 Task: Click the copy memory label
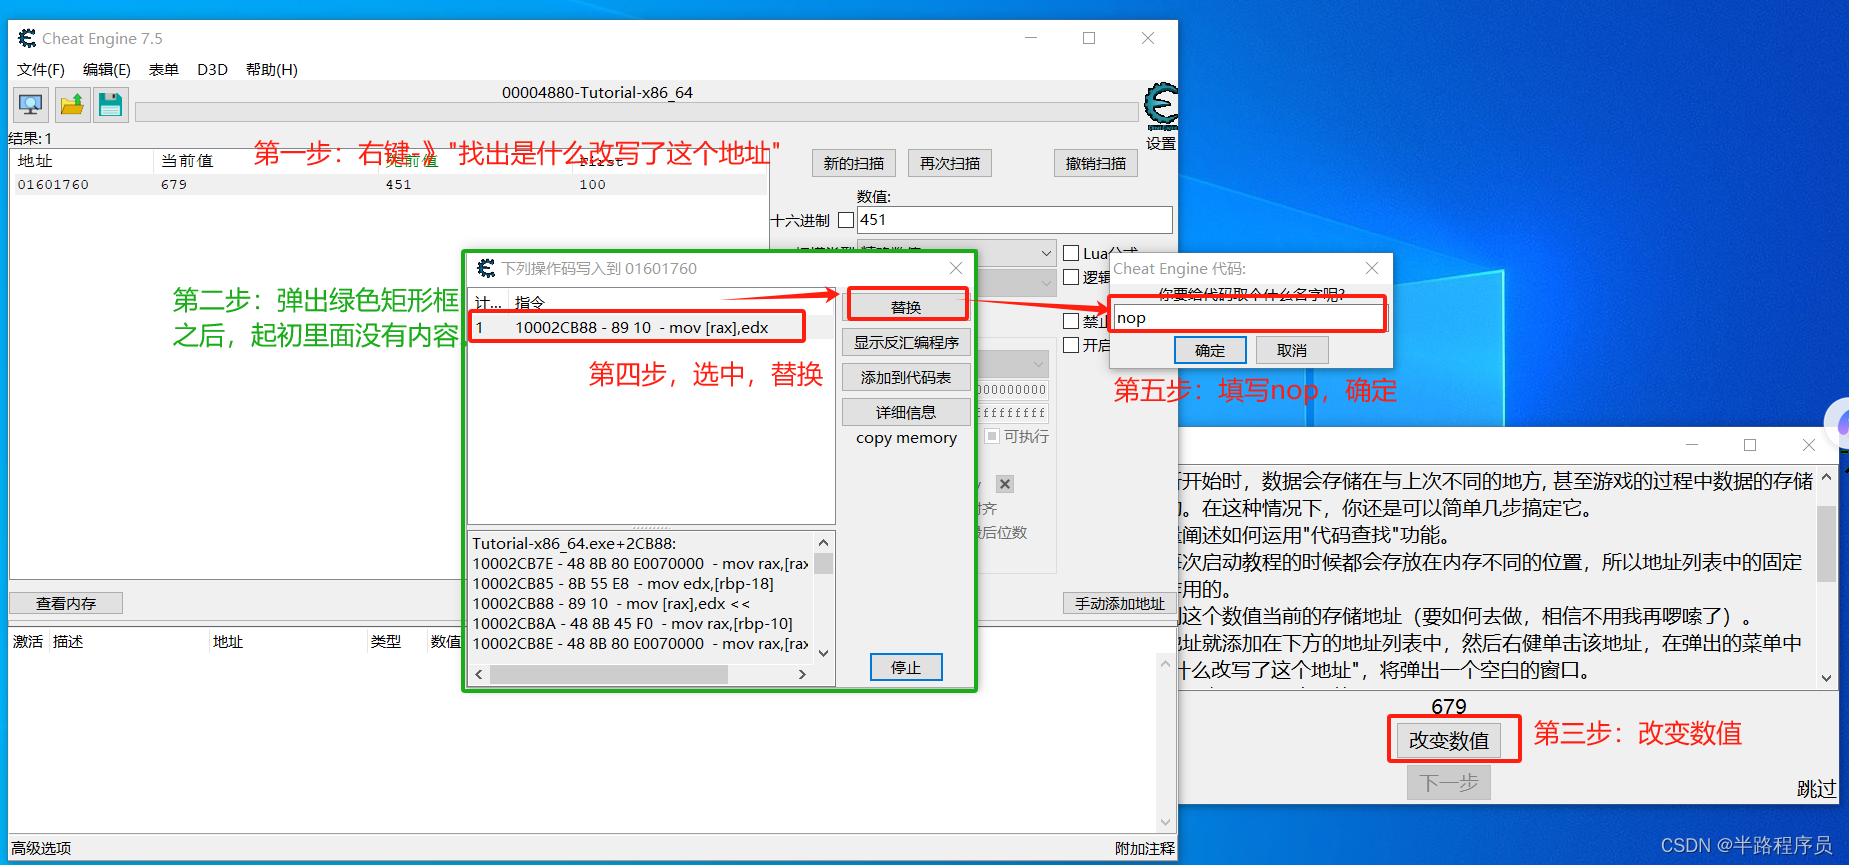pyautogui.click(x=906, y=438)
